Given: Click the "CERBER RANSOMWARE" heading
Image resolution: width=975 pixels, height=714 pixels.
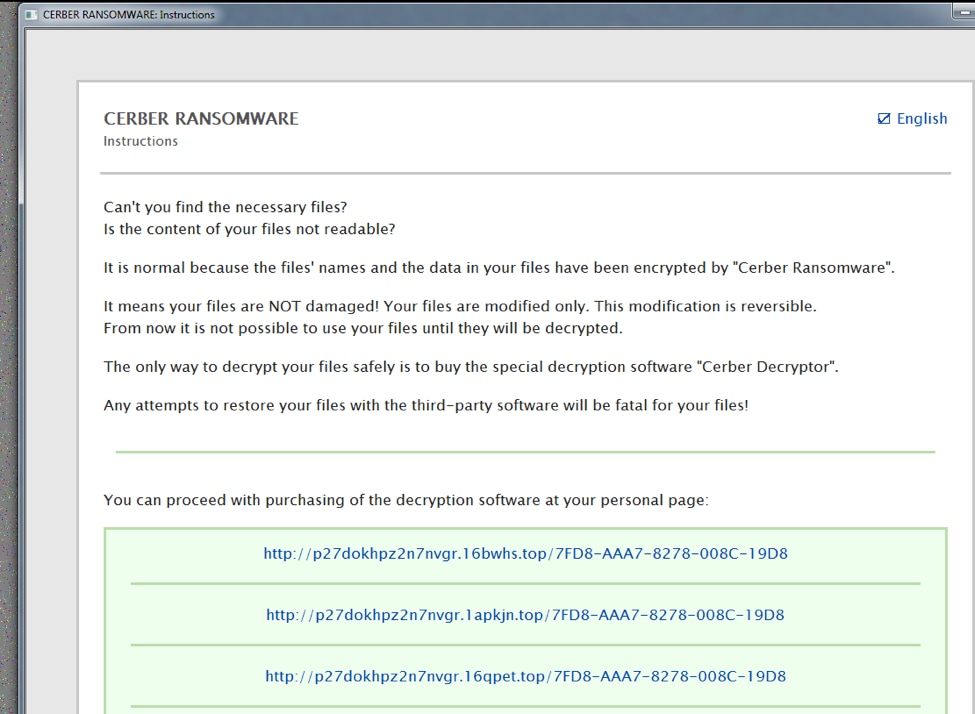Looking at the screenshot, I should pyautogui.click(x=201, y=119).
